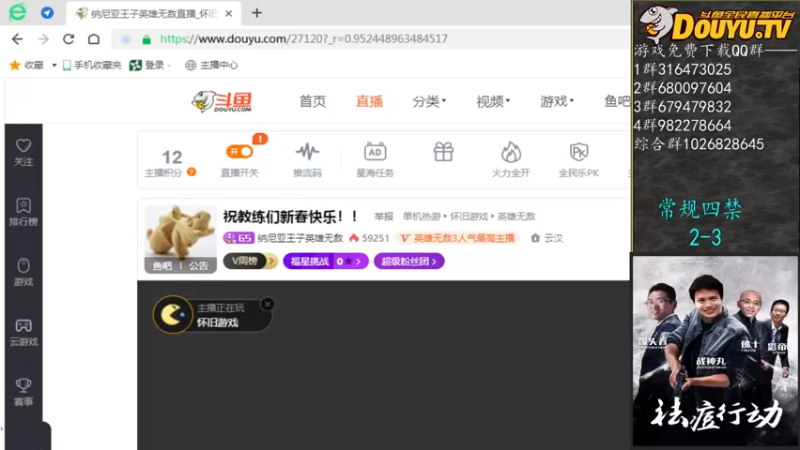Open 福星挑战 purple button

tap(326, 261)
